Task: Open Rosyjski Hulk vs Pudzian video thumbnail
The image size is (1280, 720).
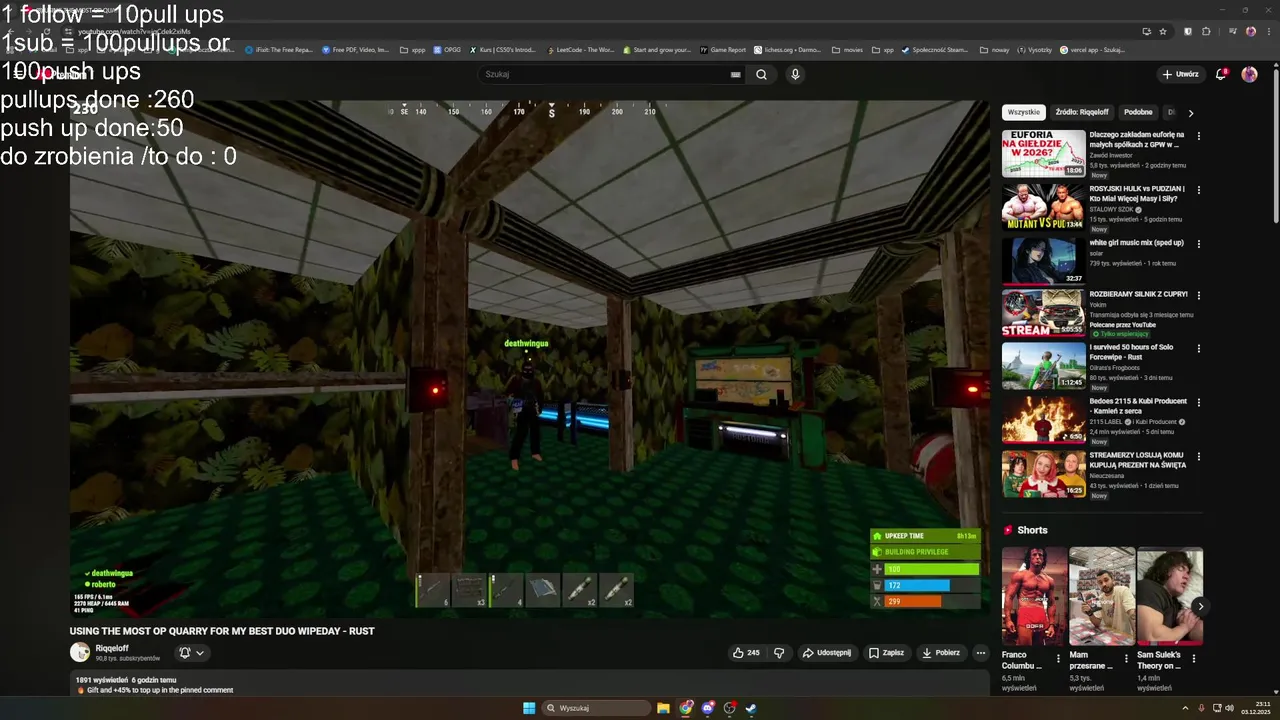Action: tap(1043, 207)
